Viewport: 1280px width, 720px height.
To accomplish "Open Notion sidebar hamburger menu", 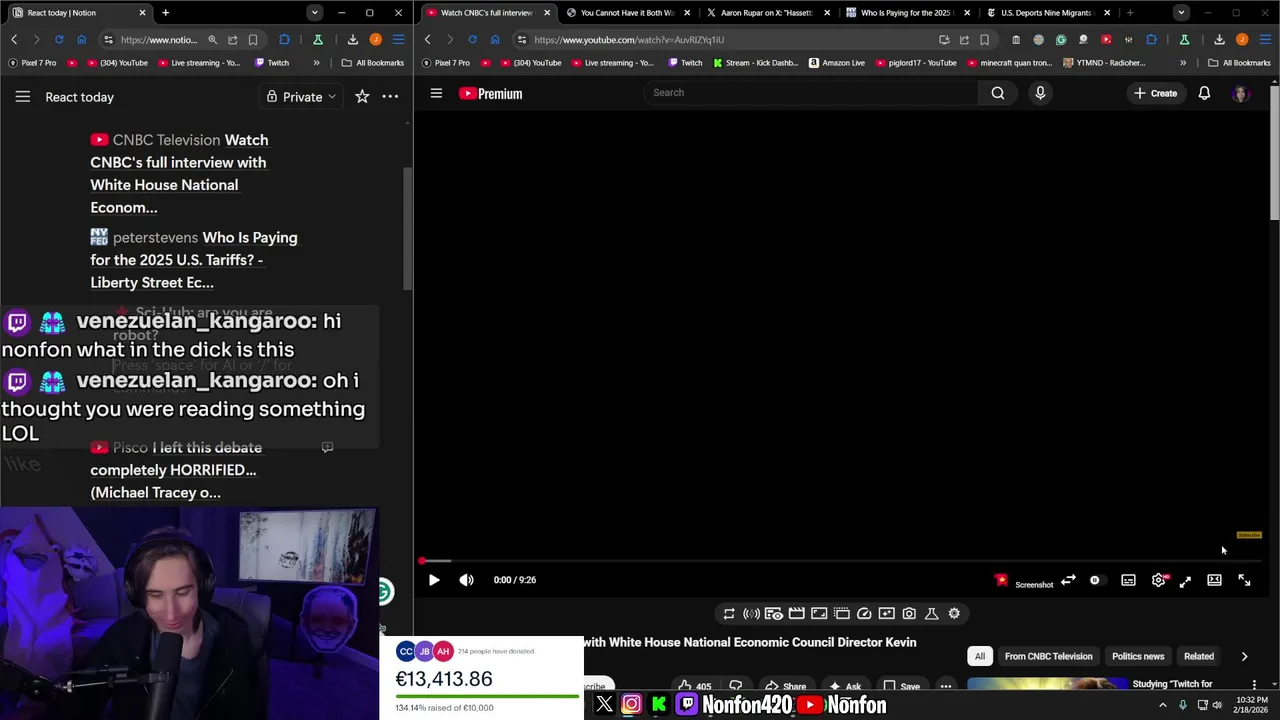I will click(23, 97).
